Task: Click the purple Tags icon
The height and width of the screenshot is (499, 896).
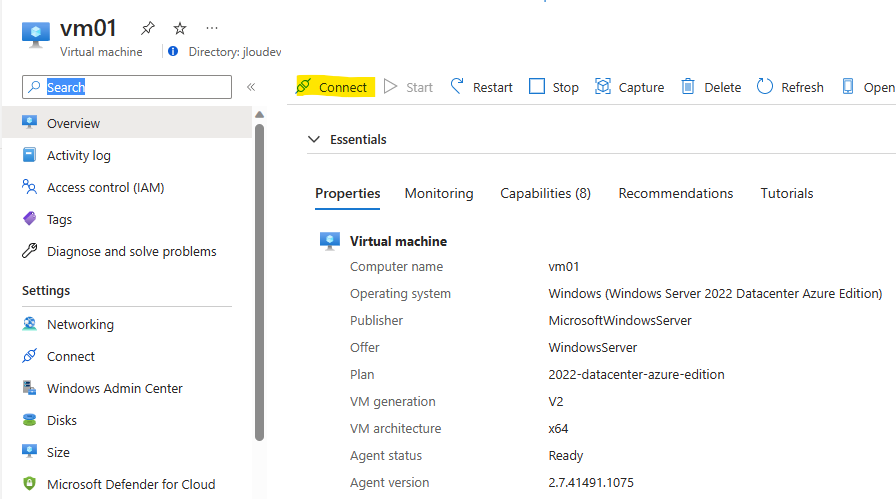Action: pos(30,218)
